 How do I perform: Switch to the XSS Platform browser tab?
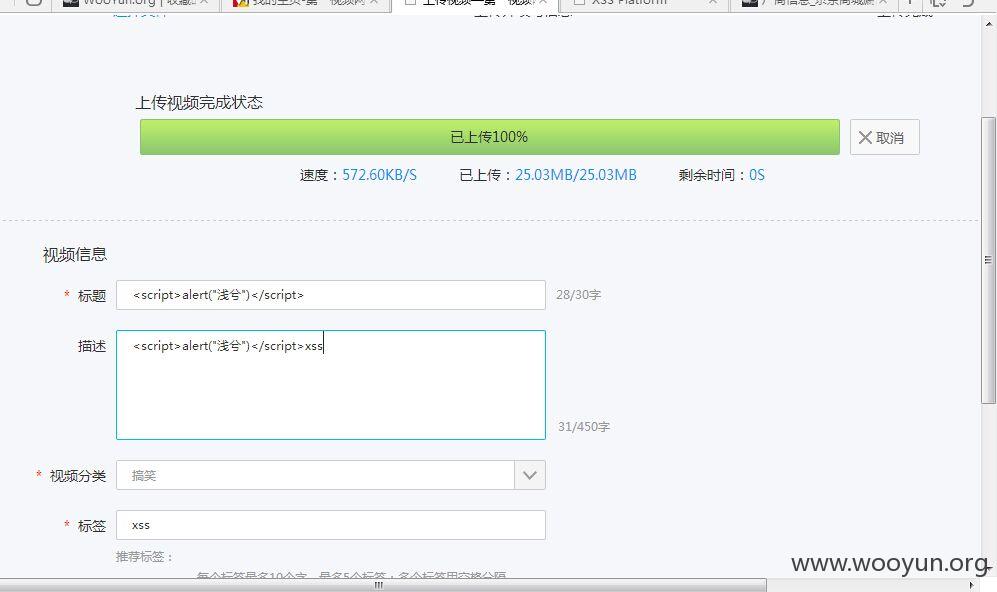click(643, 3)
